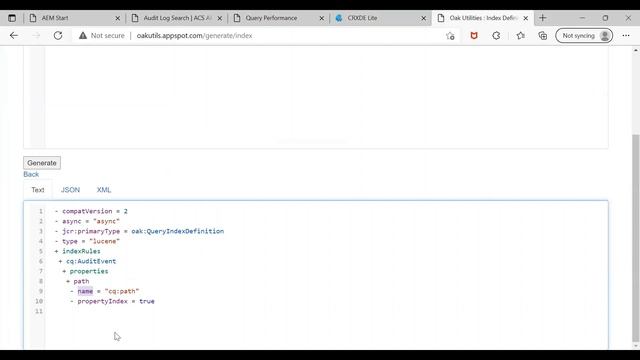640x360 pixels.
Task: Close the AEM Start tab
Action: [118, 18]
